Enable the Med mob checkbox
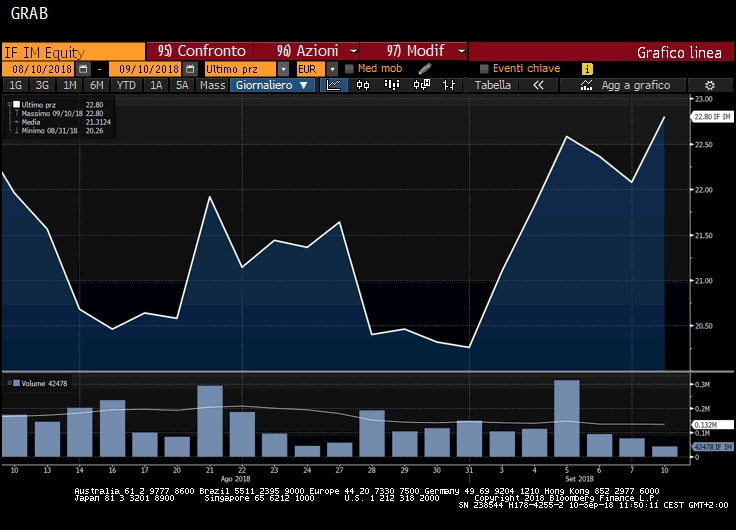The height and width of the screenshot is (530, 736). tap(349, 69)
